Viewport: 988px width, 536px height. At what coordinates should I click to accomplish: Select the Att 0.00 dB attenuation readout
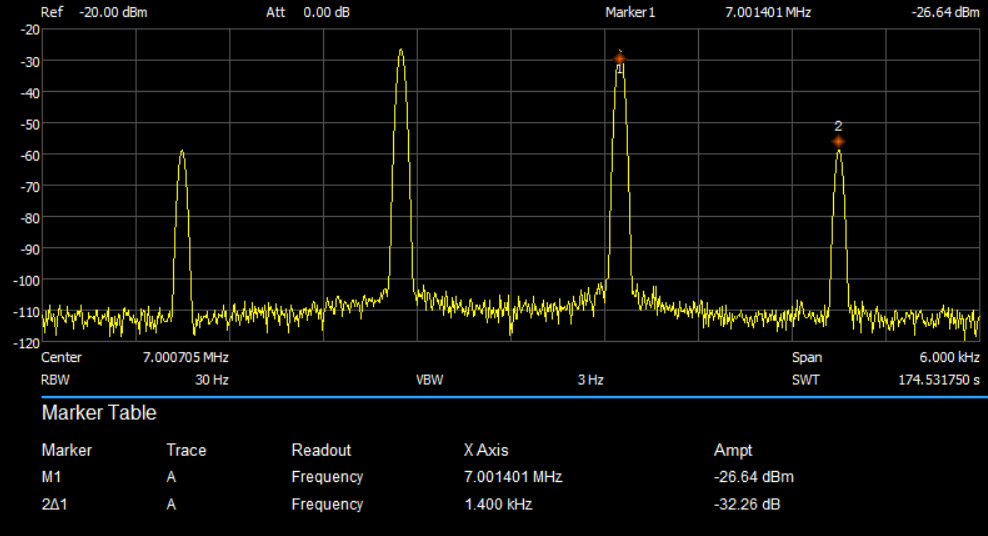coord(308,12)
